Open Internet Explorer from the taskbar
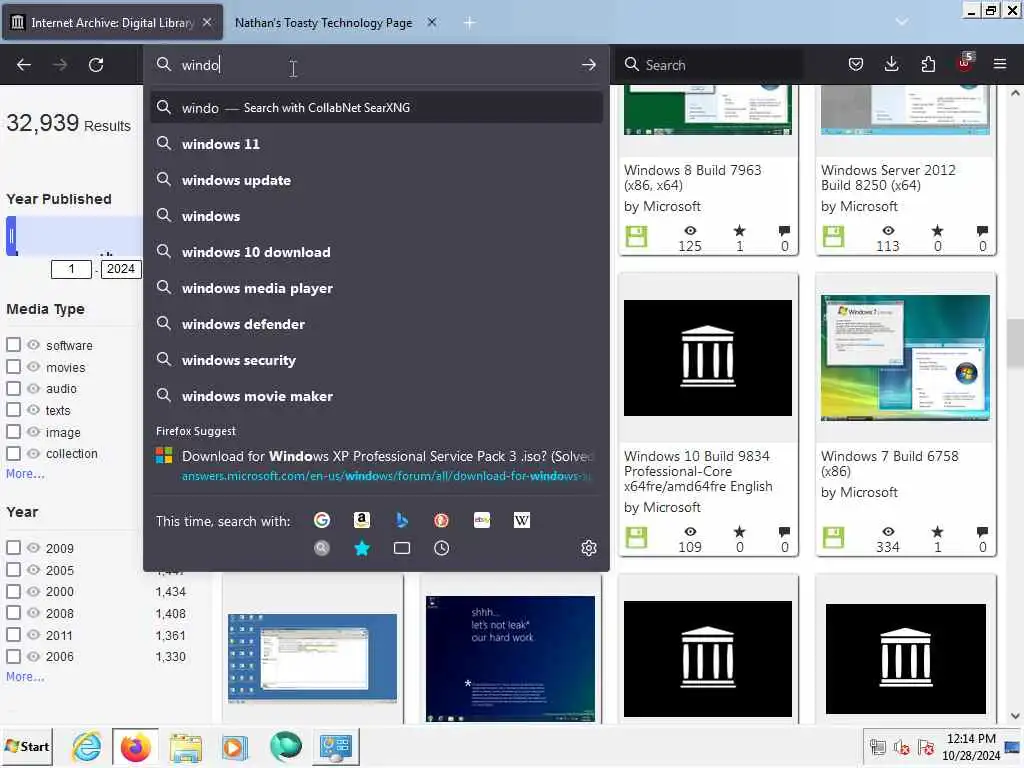1024x768 pixels. (86, 746)
